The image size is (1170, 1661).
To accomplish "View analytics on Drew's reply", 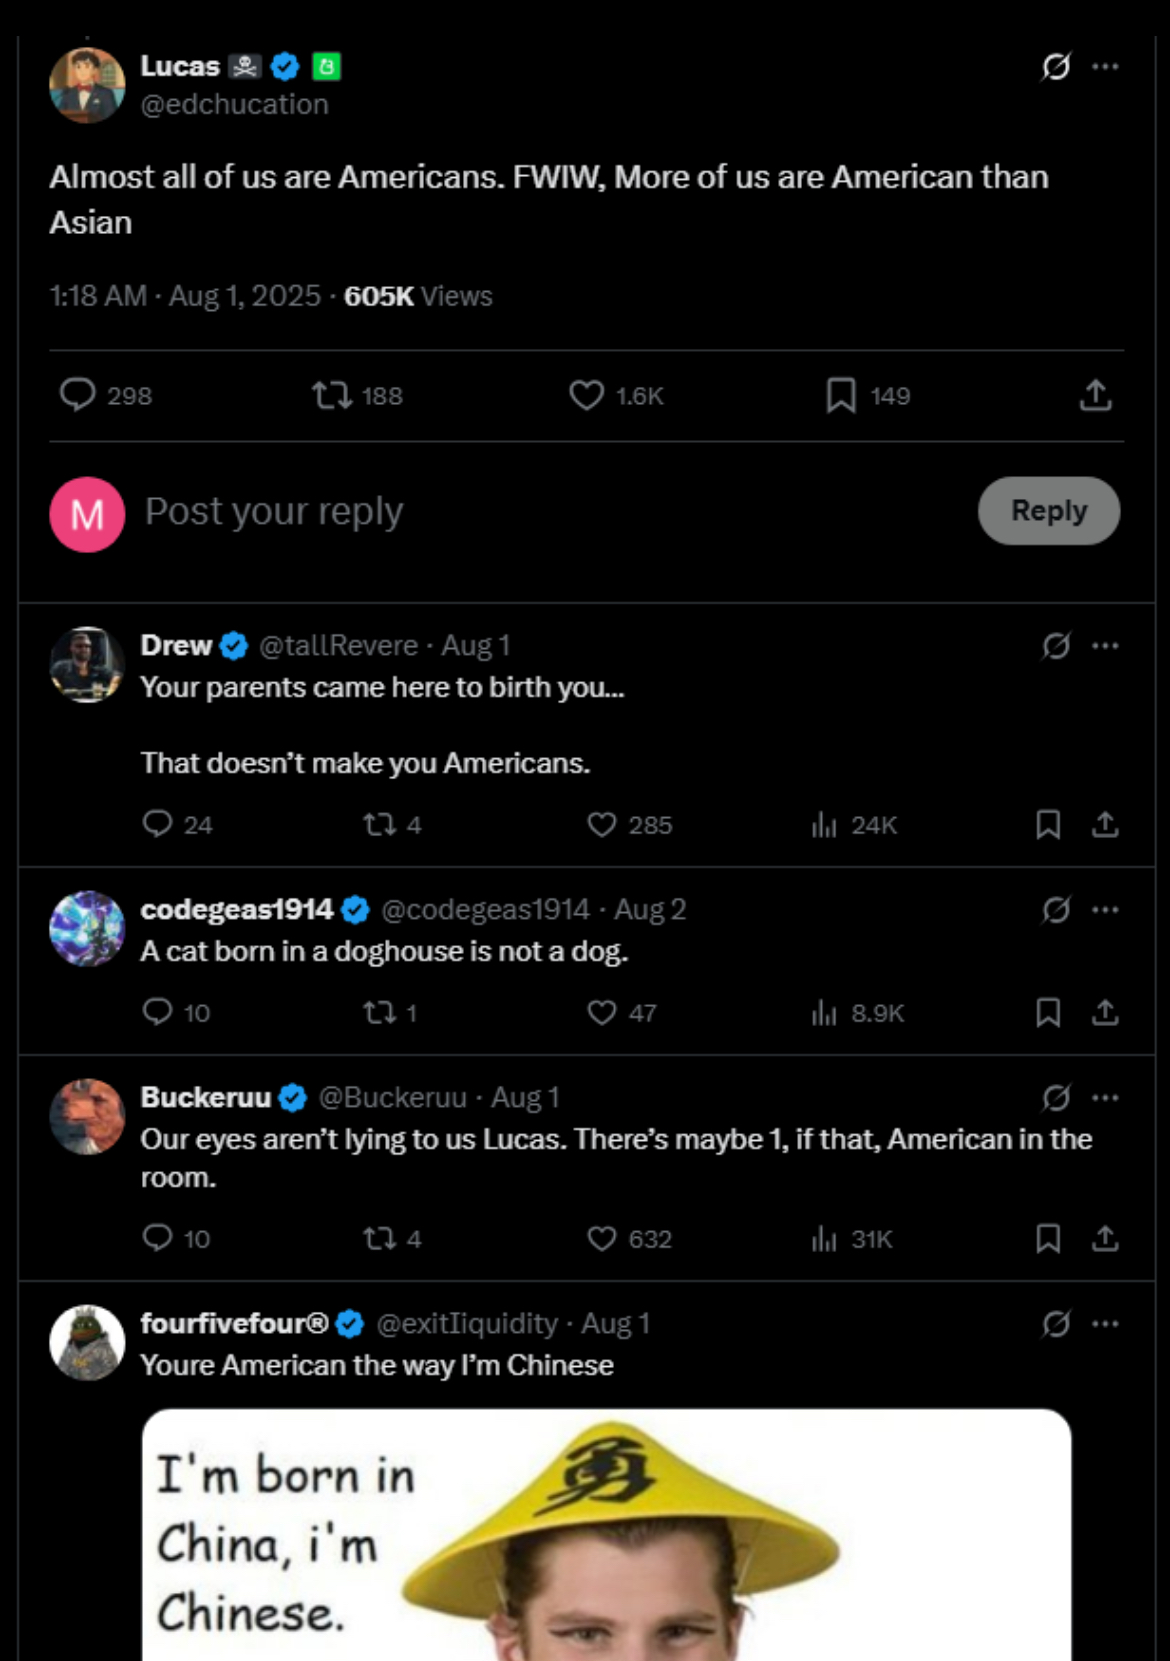I will pos(824,825).
